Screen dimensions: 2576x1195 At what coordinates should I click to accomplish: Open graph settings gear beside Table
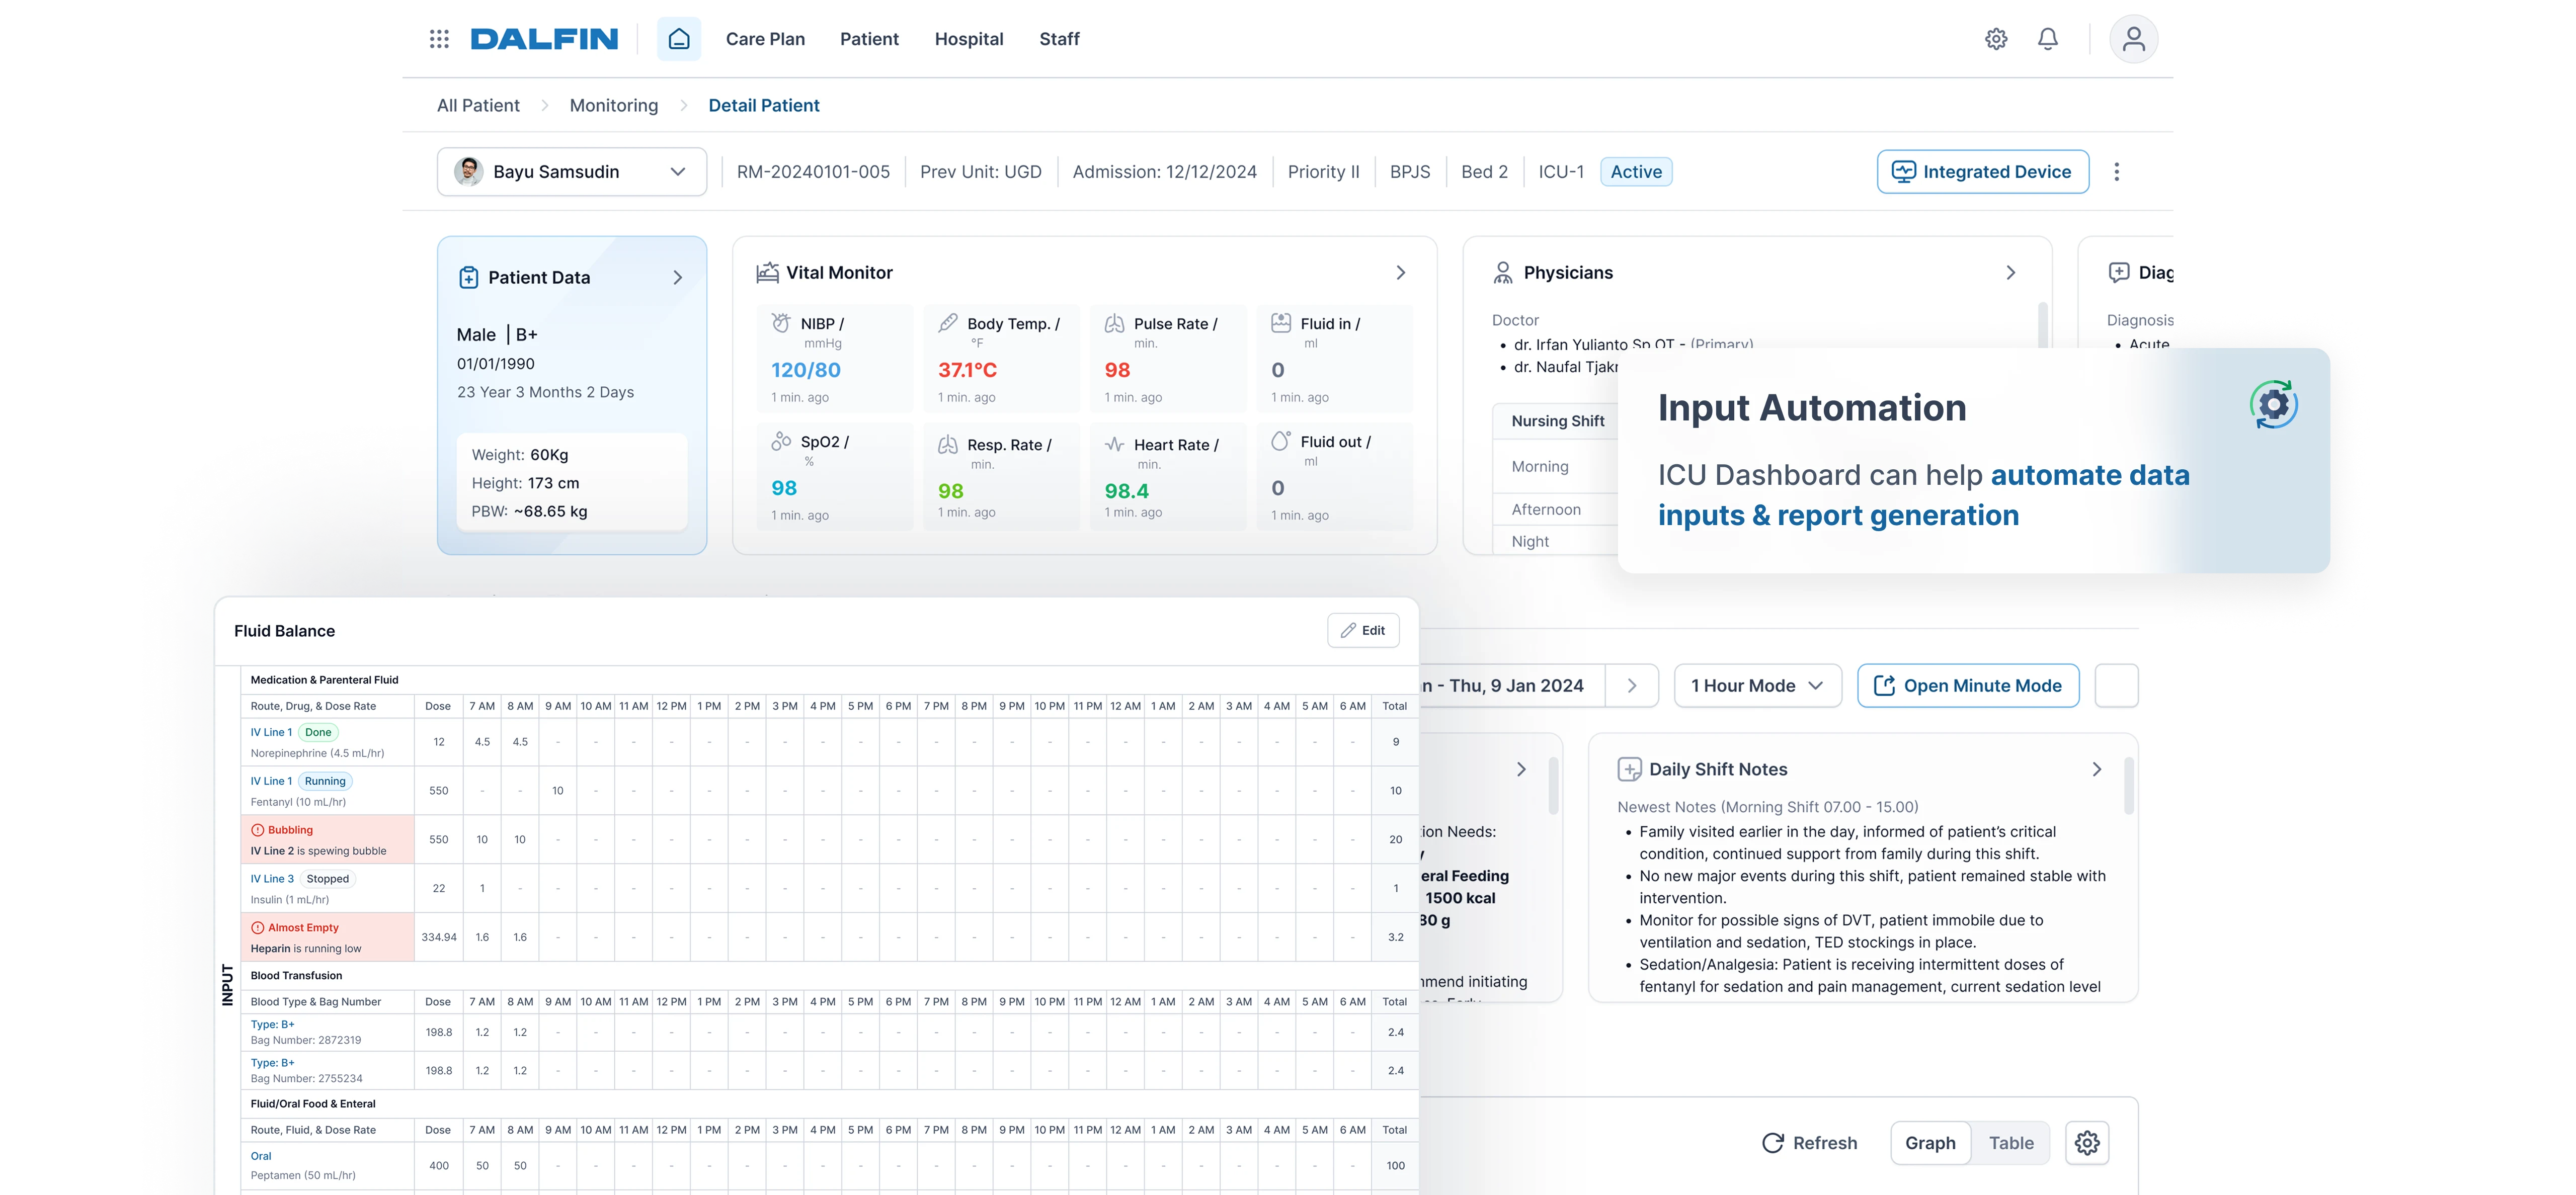[x=2087, y=1143]
